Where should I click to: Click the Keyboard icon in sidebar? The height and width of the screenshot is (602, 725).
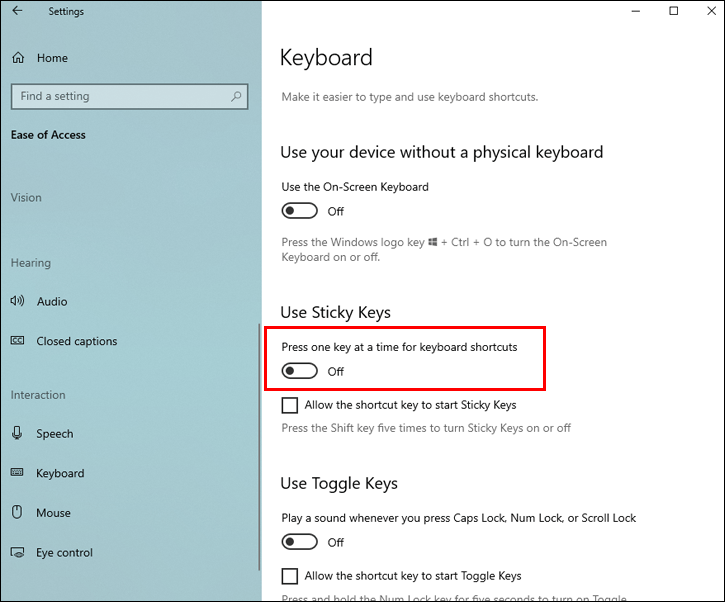tap(18, 473)
